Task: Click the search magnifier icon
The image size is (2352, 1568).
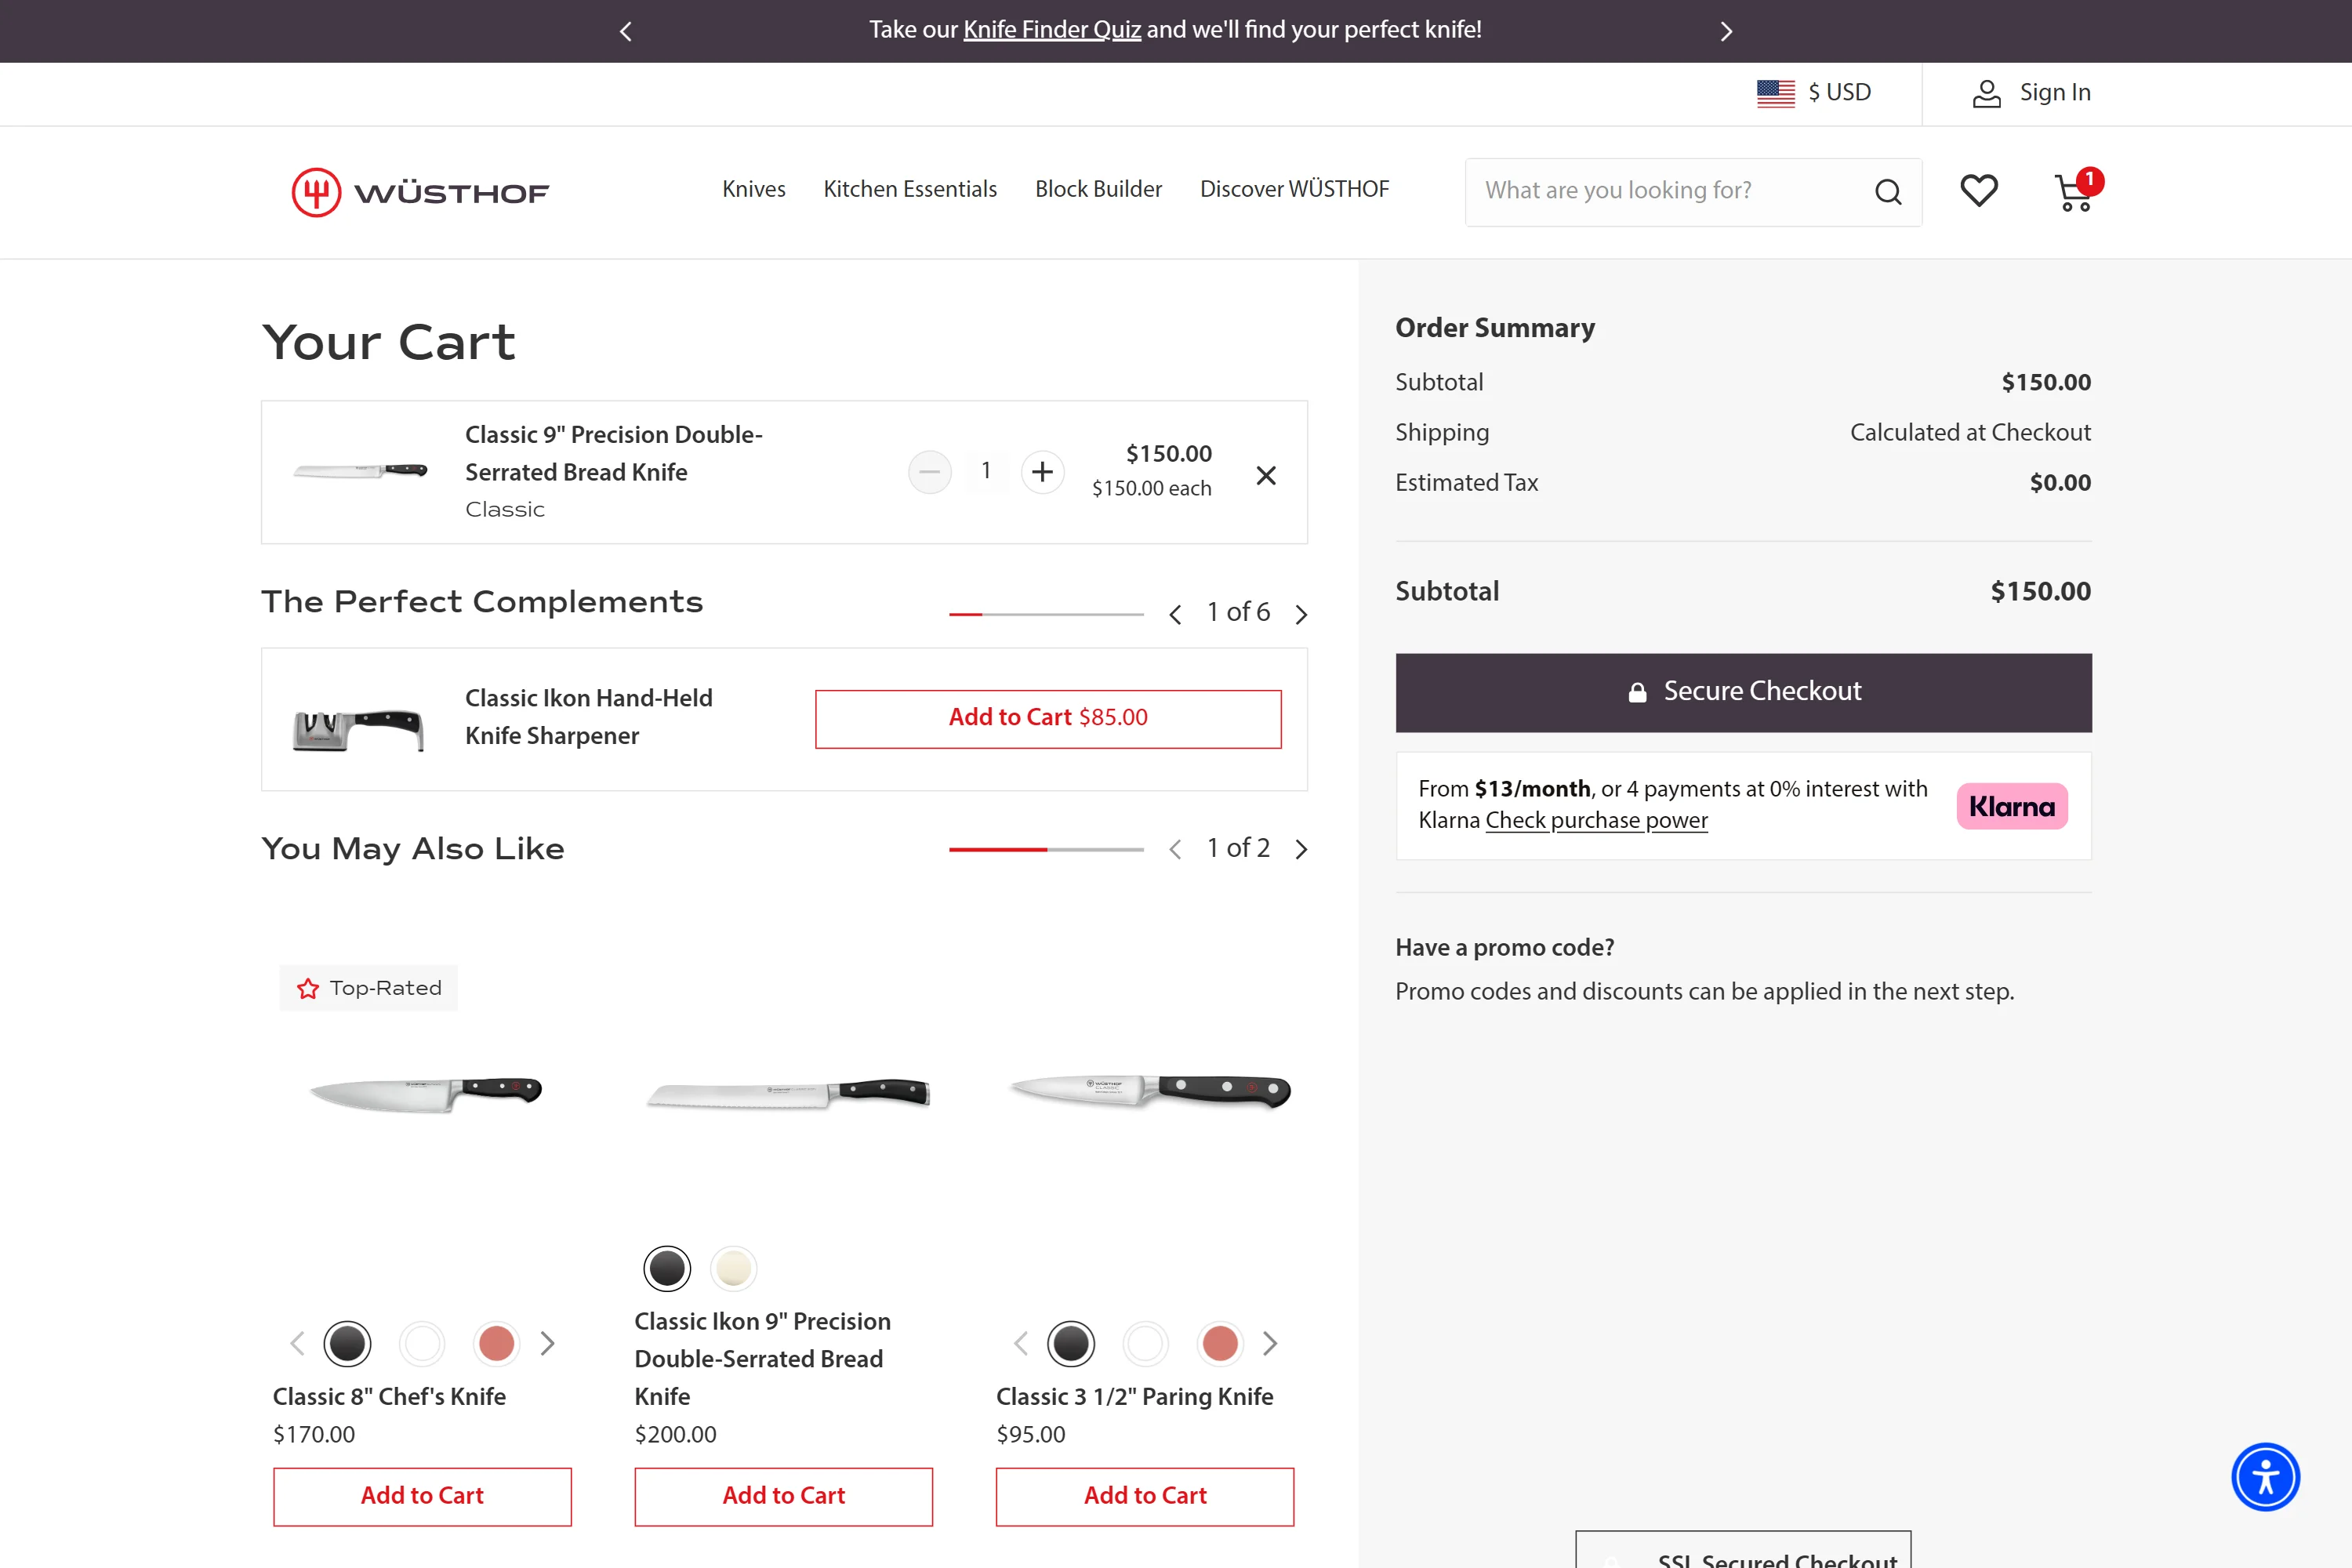Action: pos(1887,191)
